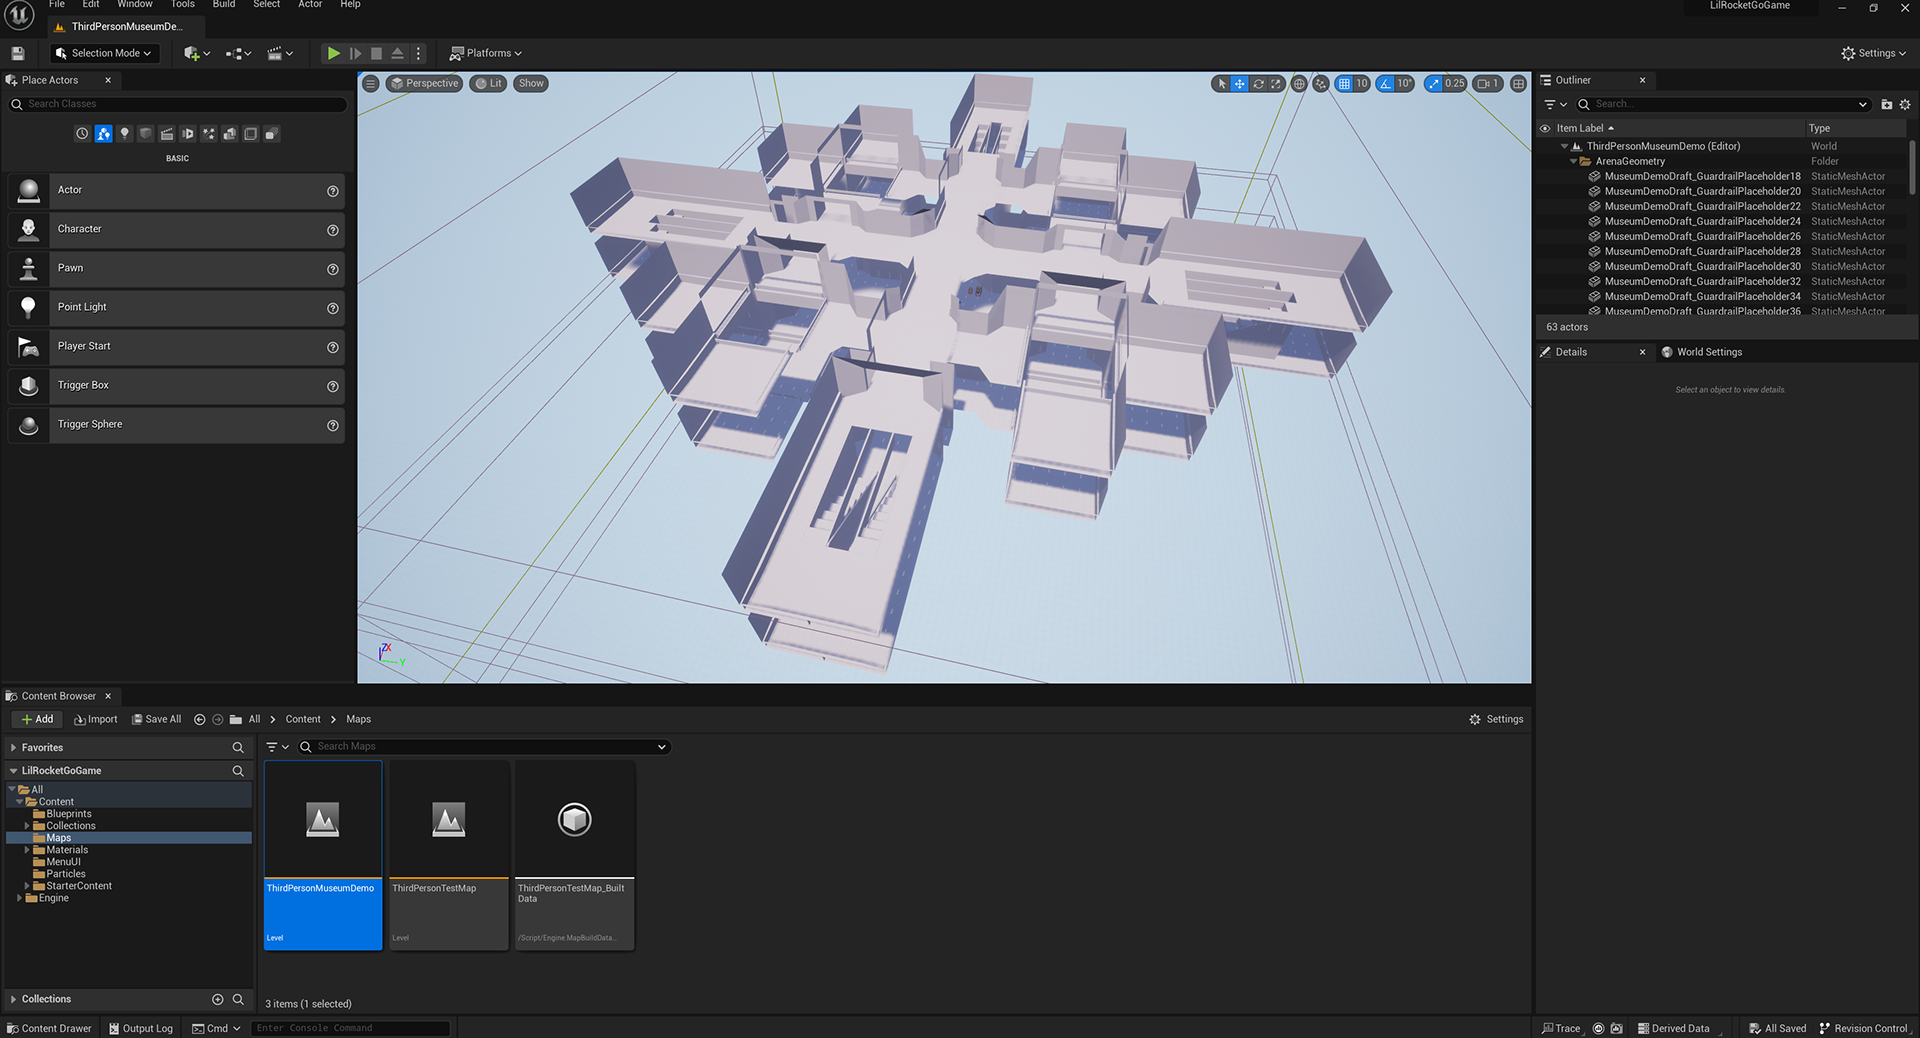Select the translate gizmo tool in viewport

point(1239,84)
